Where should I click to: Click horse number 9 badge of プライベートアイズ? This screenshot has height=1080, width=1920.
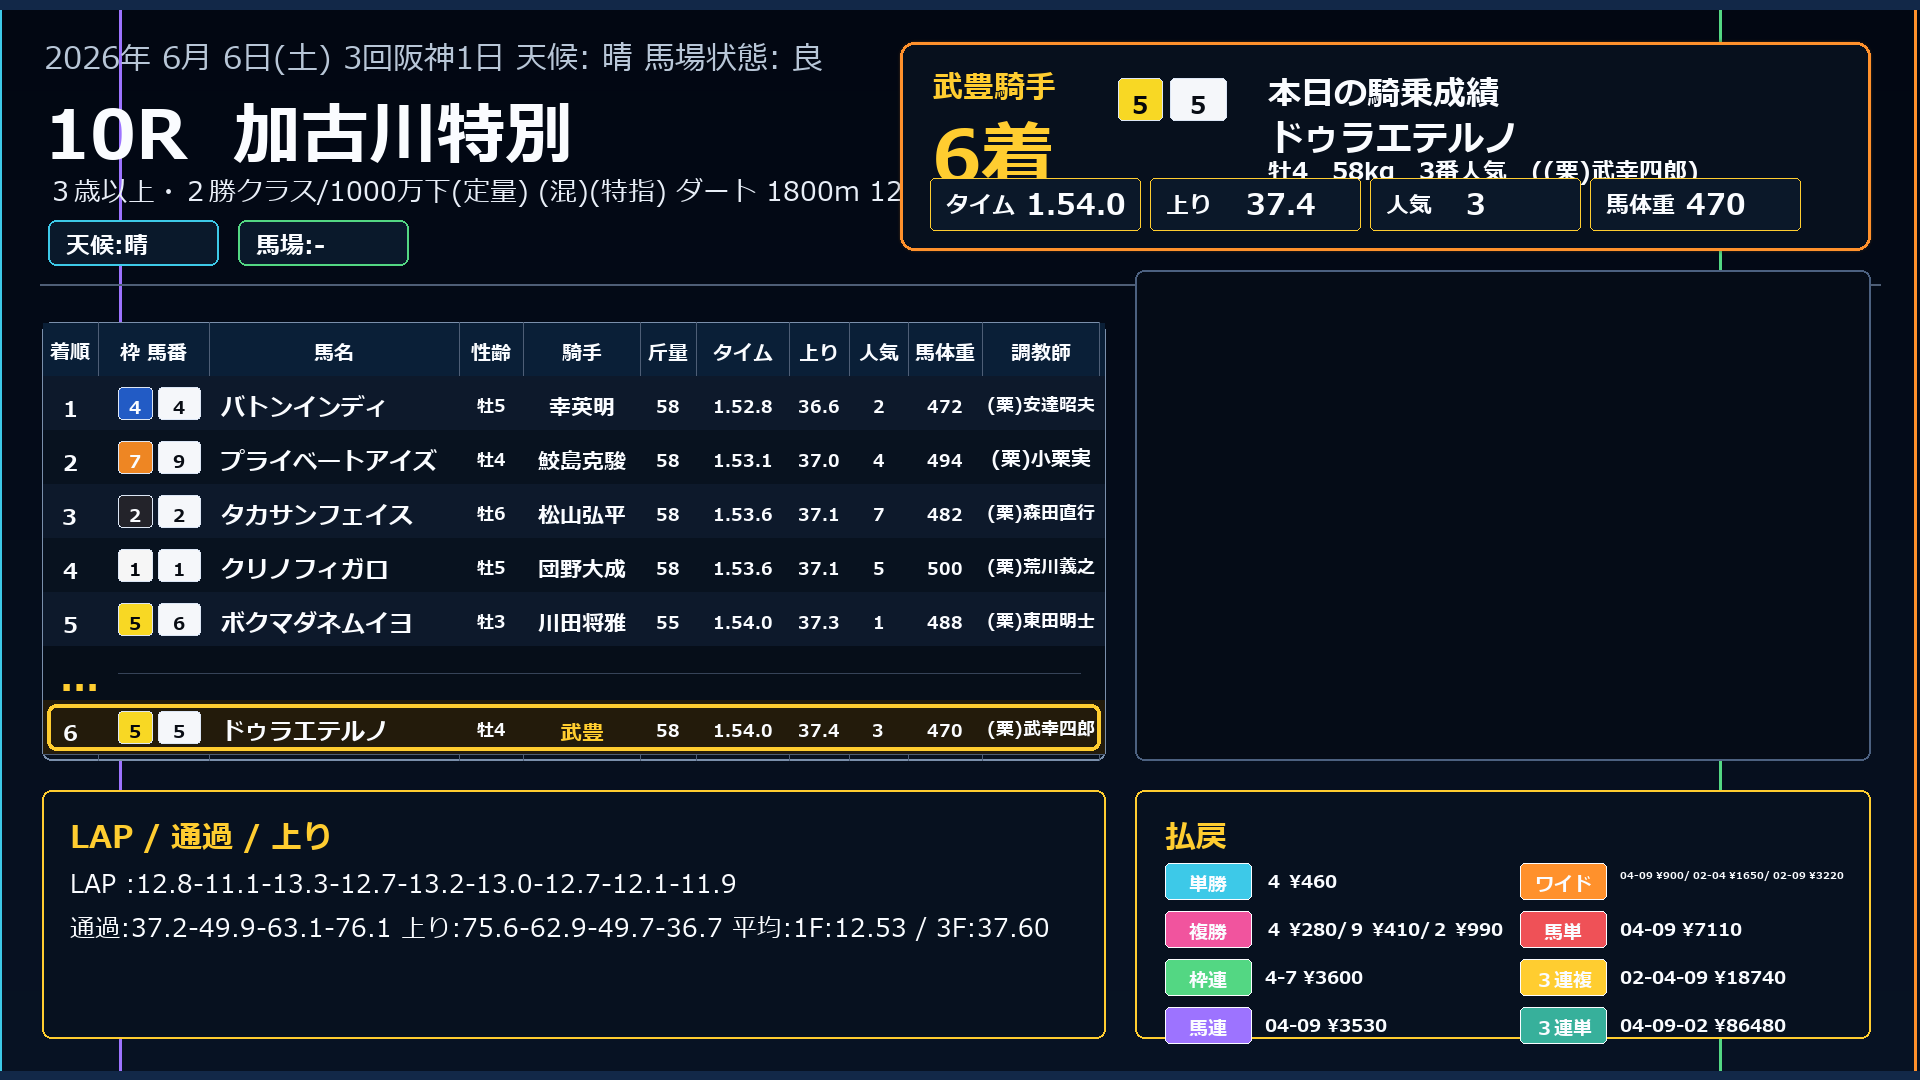[x=179, y=458]
